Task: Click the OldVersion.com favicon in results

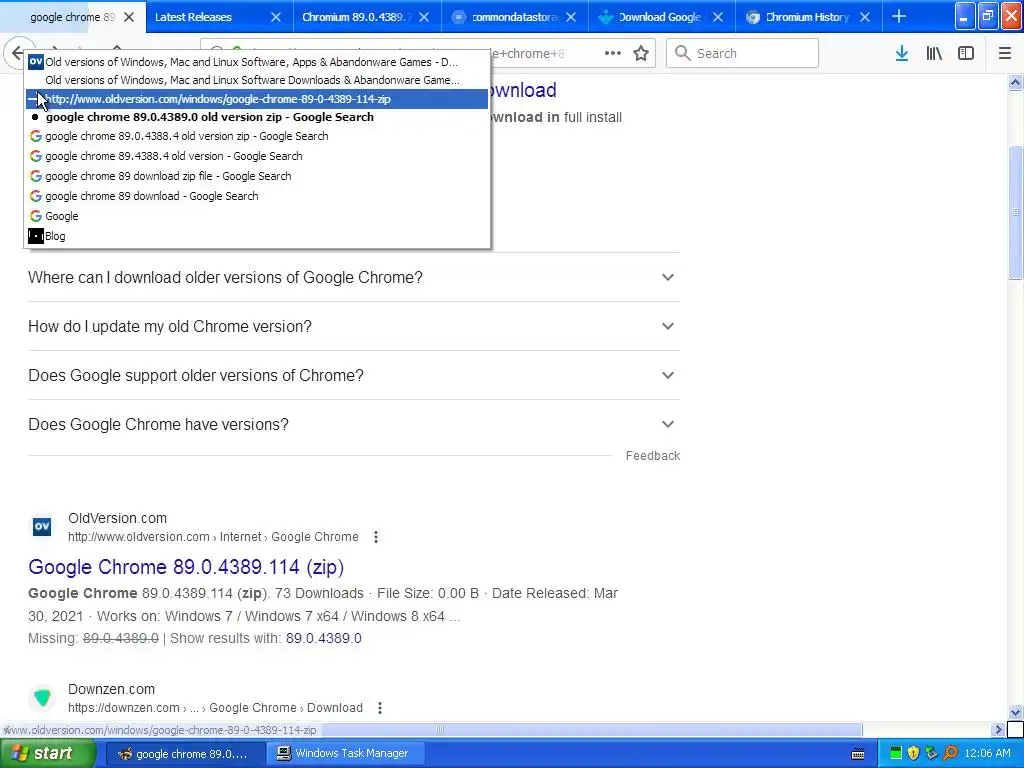Action: (42, 526)
